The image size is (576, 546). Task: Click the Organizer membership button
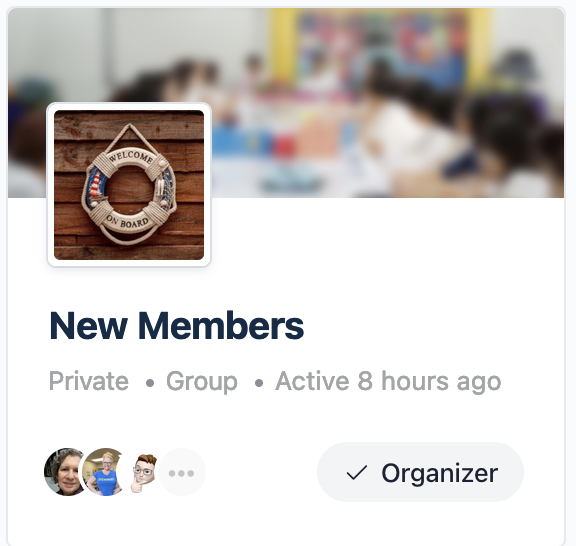point(420,472)
